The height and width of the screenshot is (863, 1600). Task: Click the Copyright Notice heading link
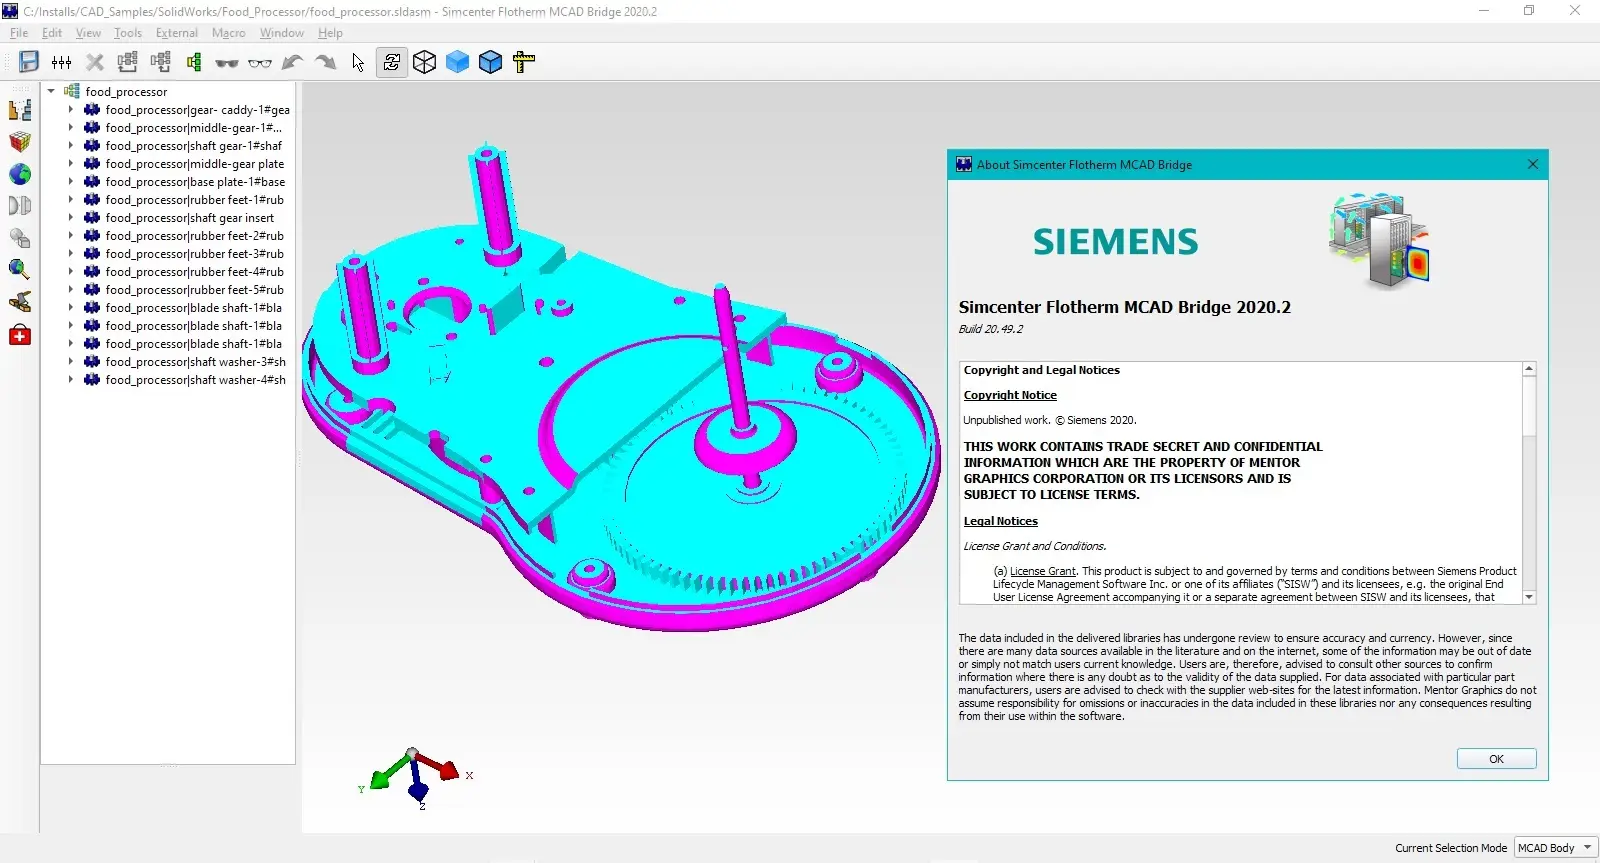click(x=1010, y=395)
